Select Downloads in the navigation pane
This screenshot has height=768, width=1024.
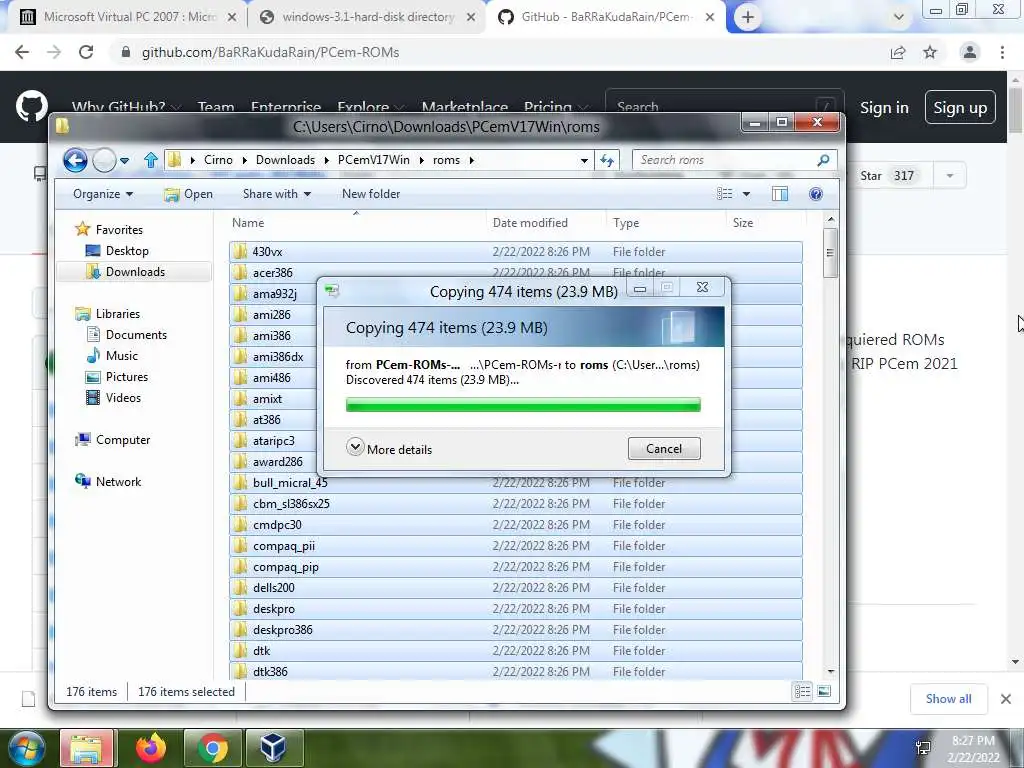(x=133, y=272)
